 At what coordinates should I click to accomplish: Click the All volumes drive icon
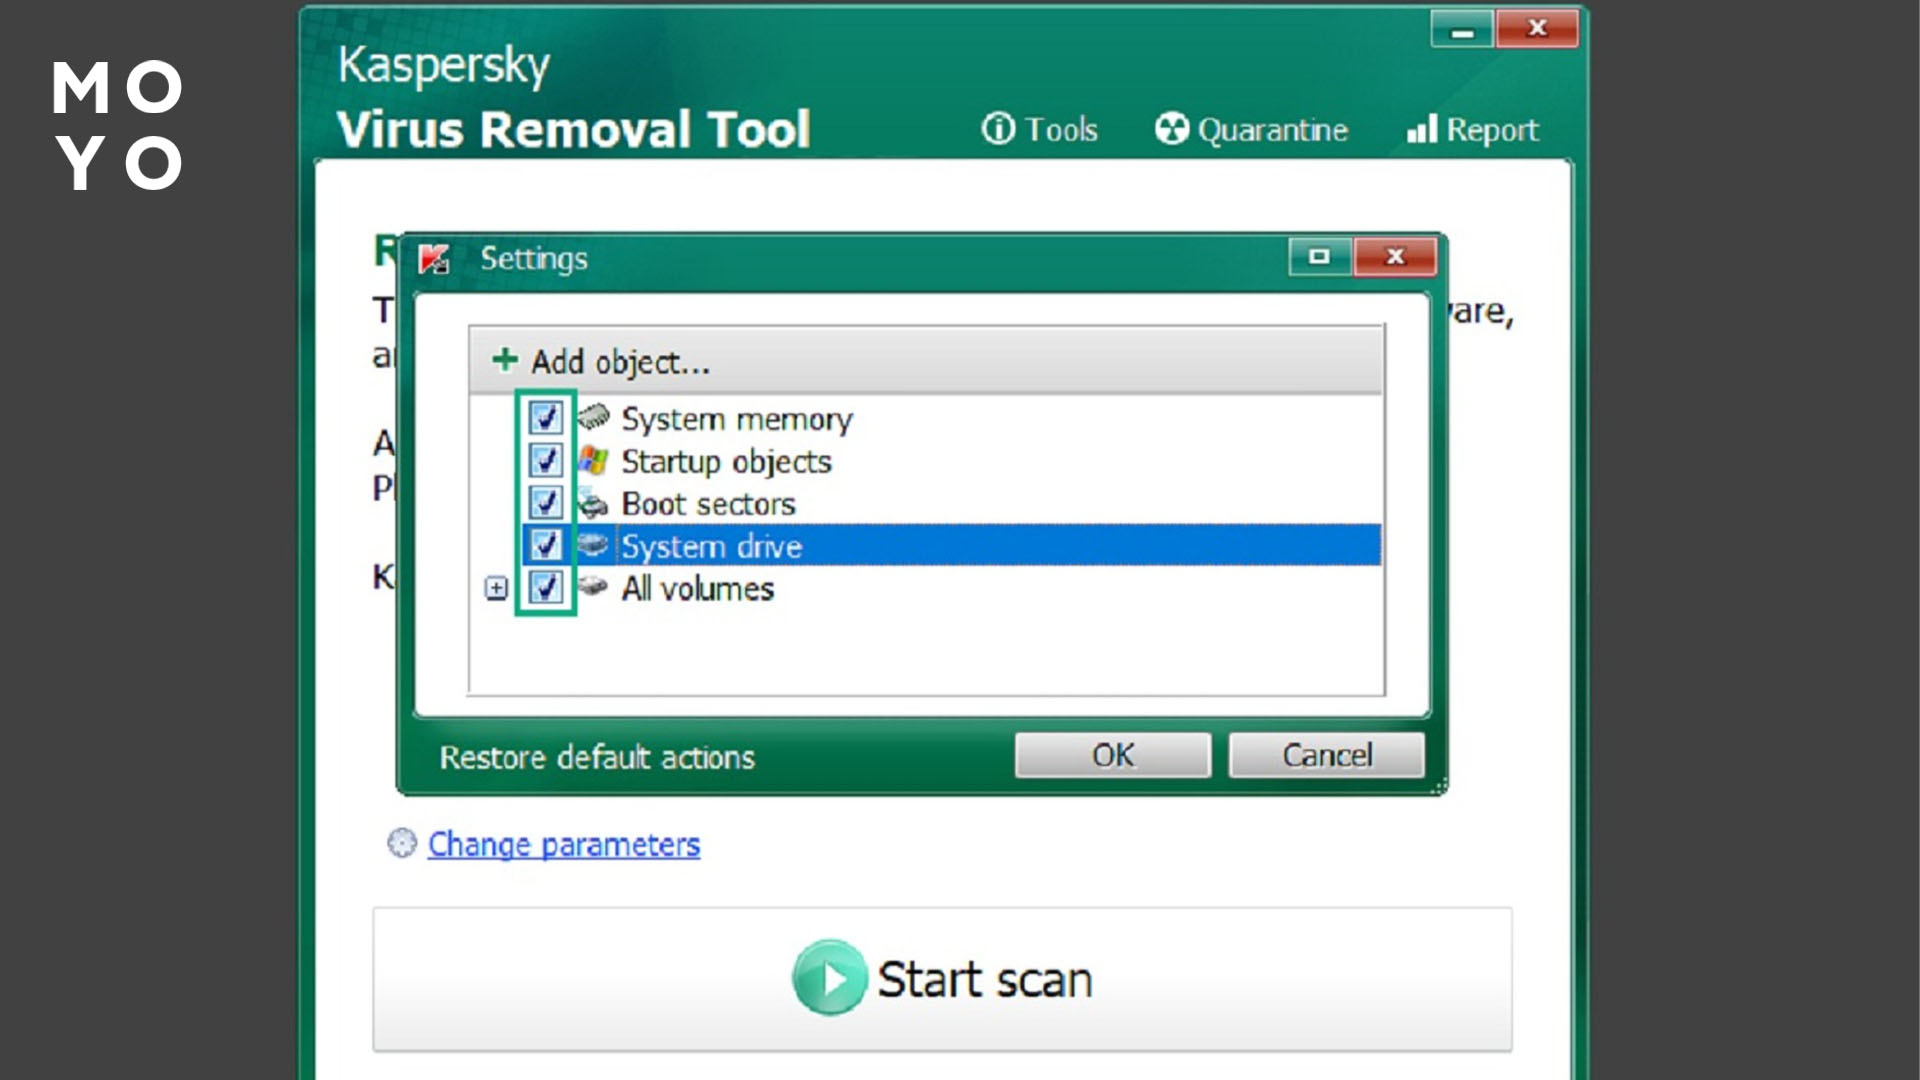(593, 586)
